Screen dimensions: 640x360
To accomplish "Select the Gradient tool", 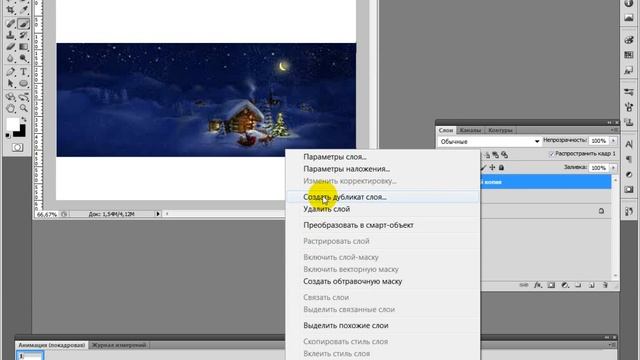I will [x=24, y=47].
